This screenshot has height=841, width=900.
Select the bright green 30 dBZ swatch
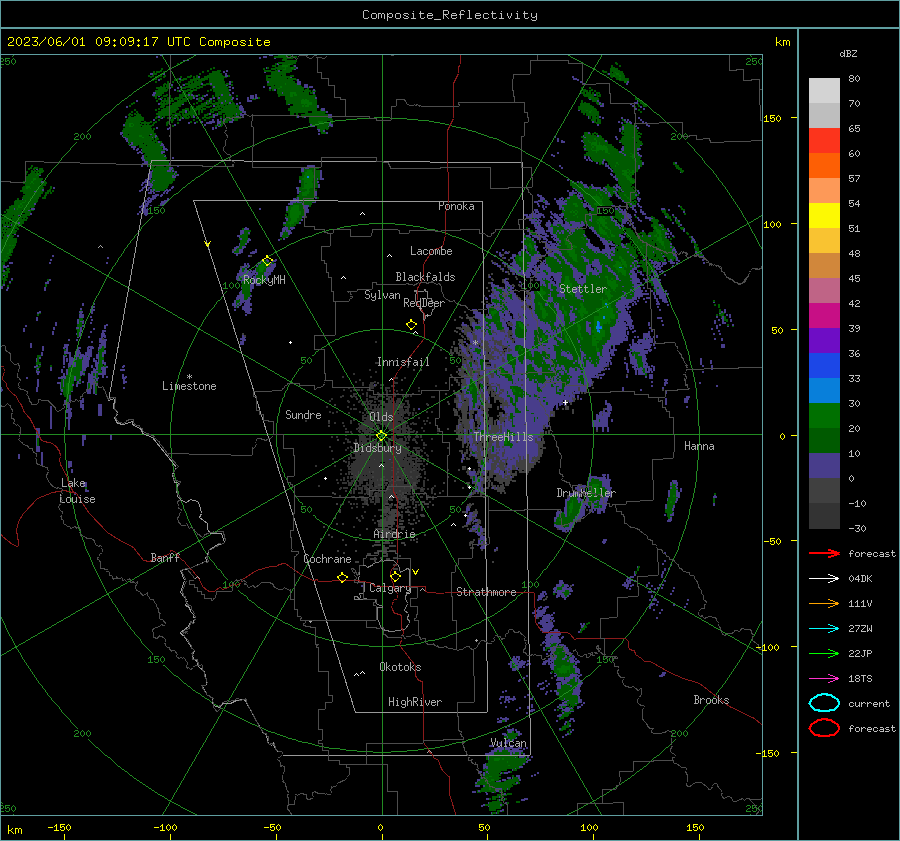[x=824, y=415]
